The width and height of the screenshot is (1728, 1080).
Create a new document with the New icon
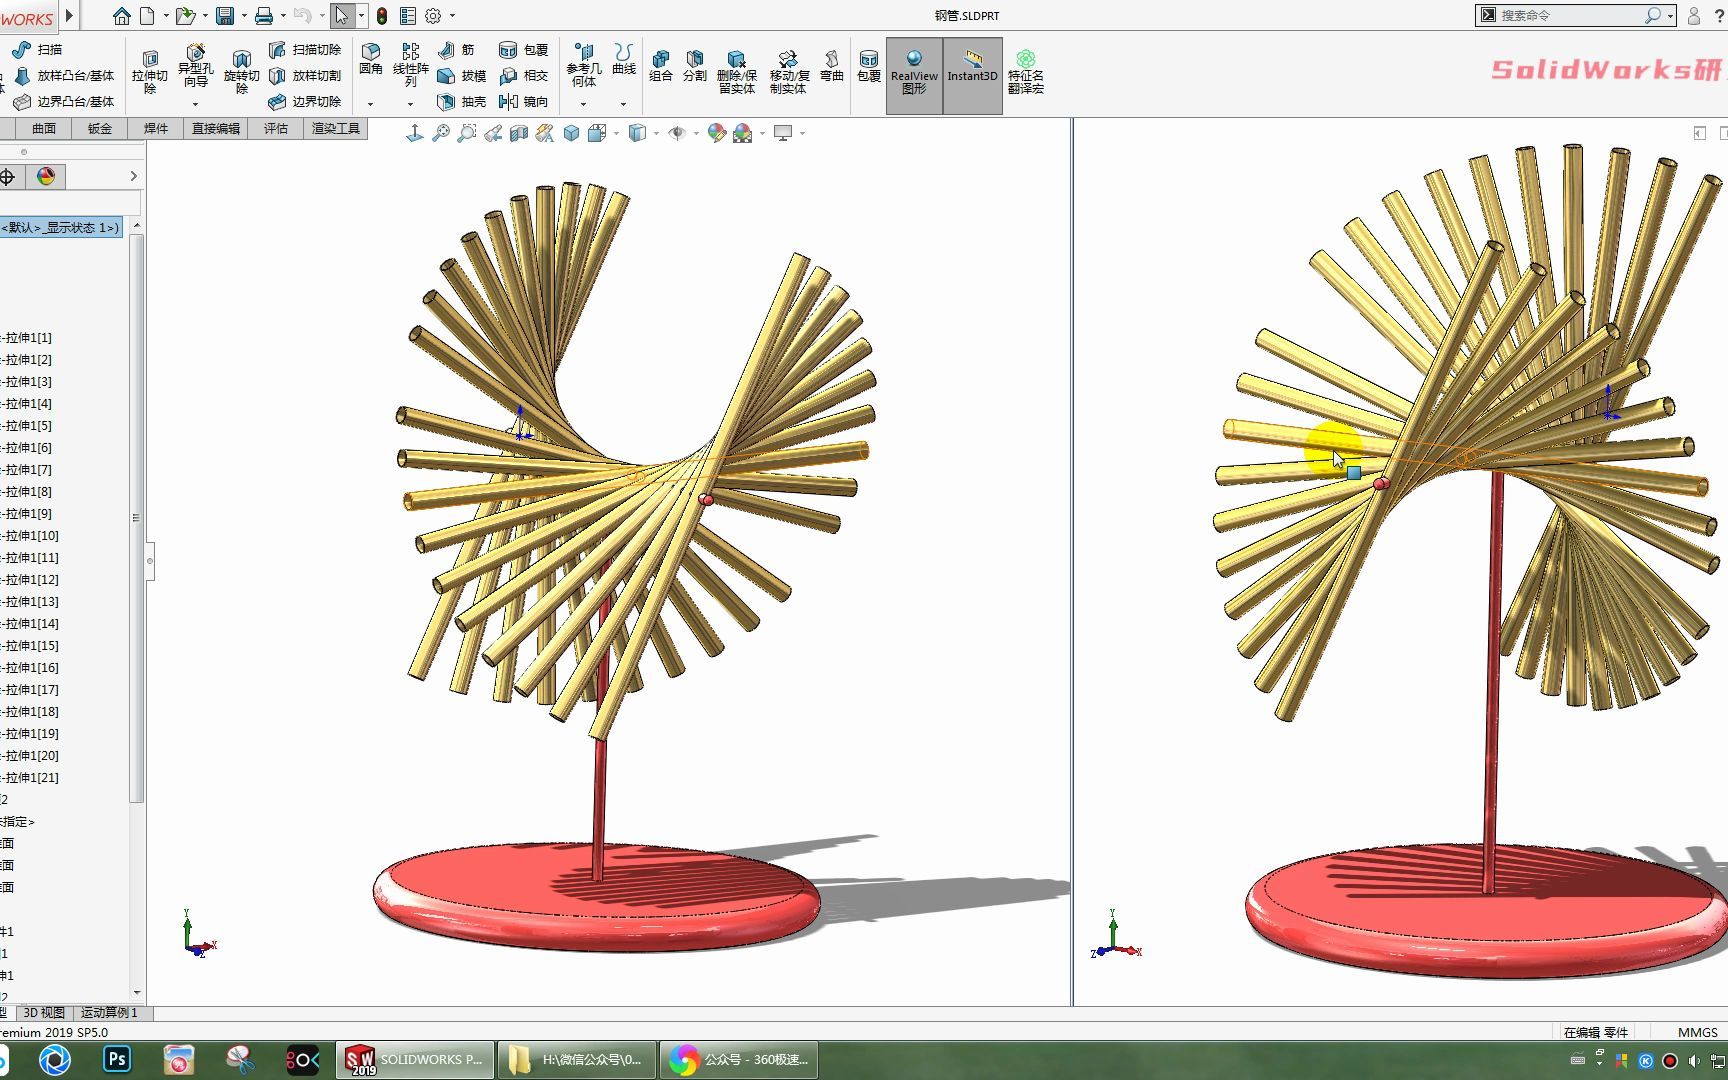pos(147,16)
